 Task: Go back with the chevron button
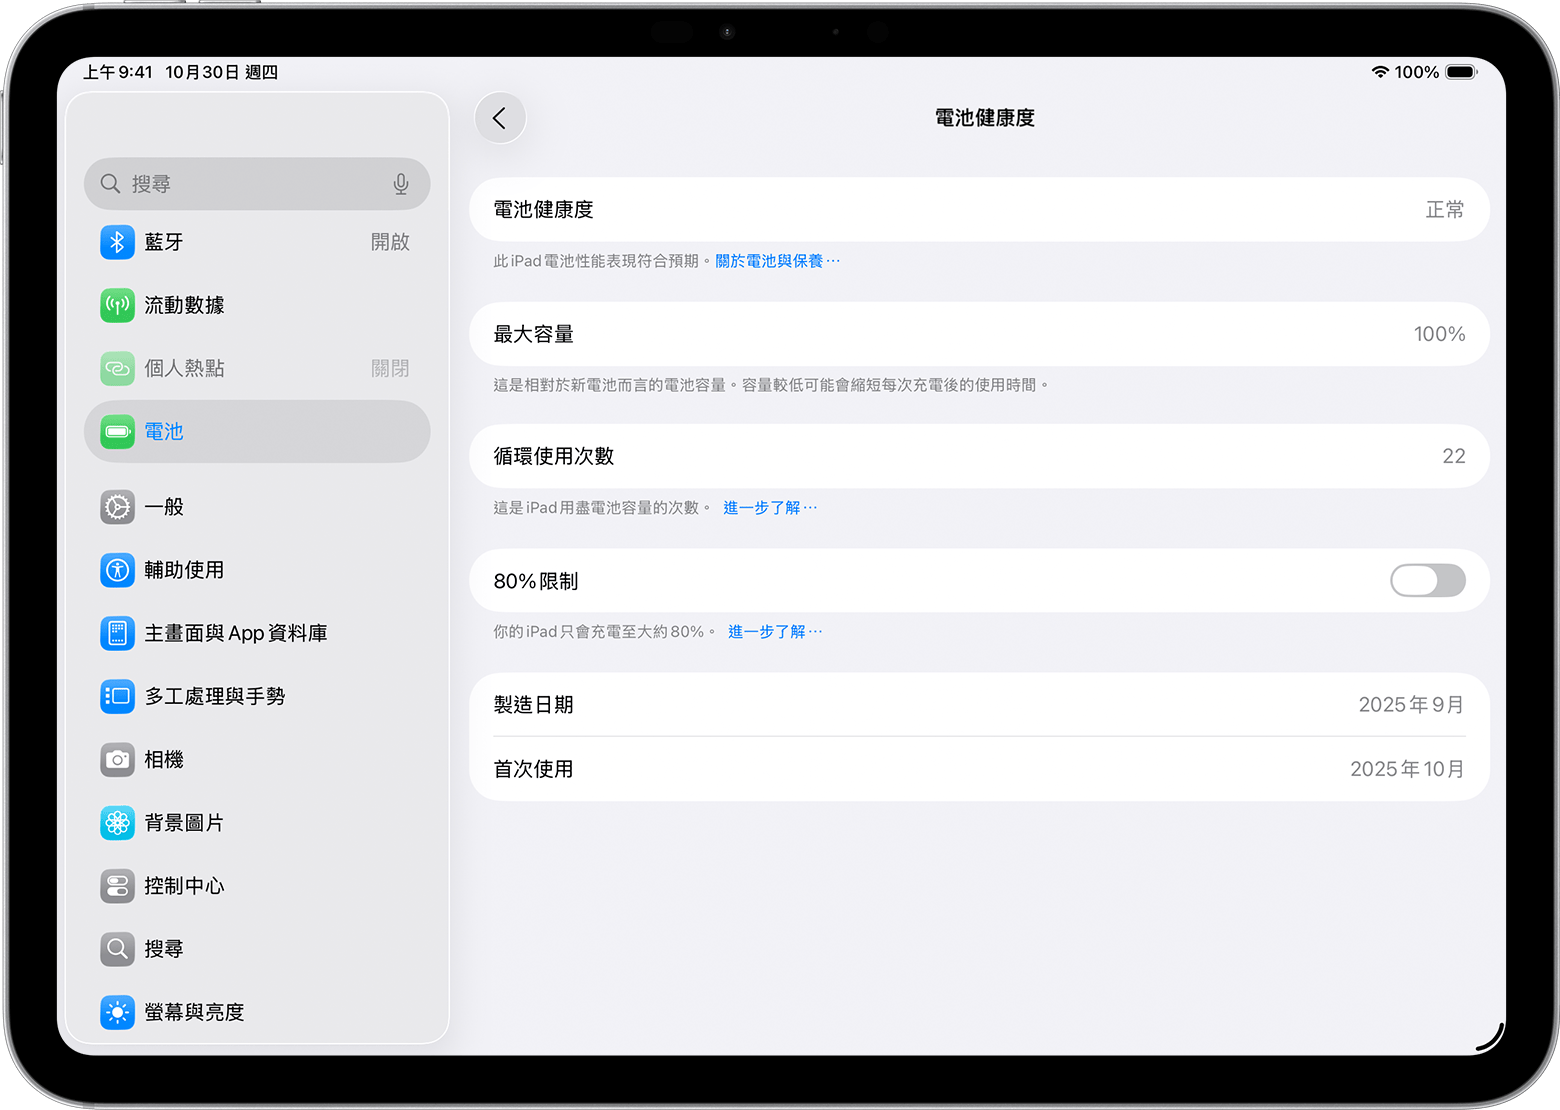click(x=500, y=118)
